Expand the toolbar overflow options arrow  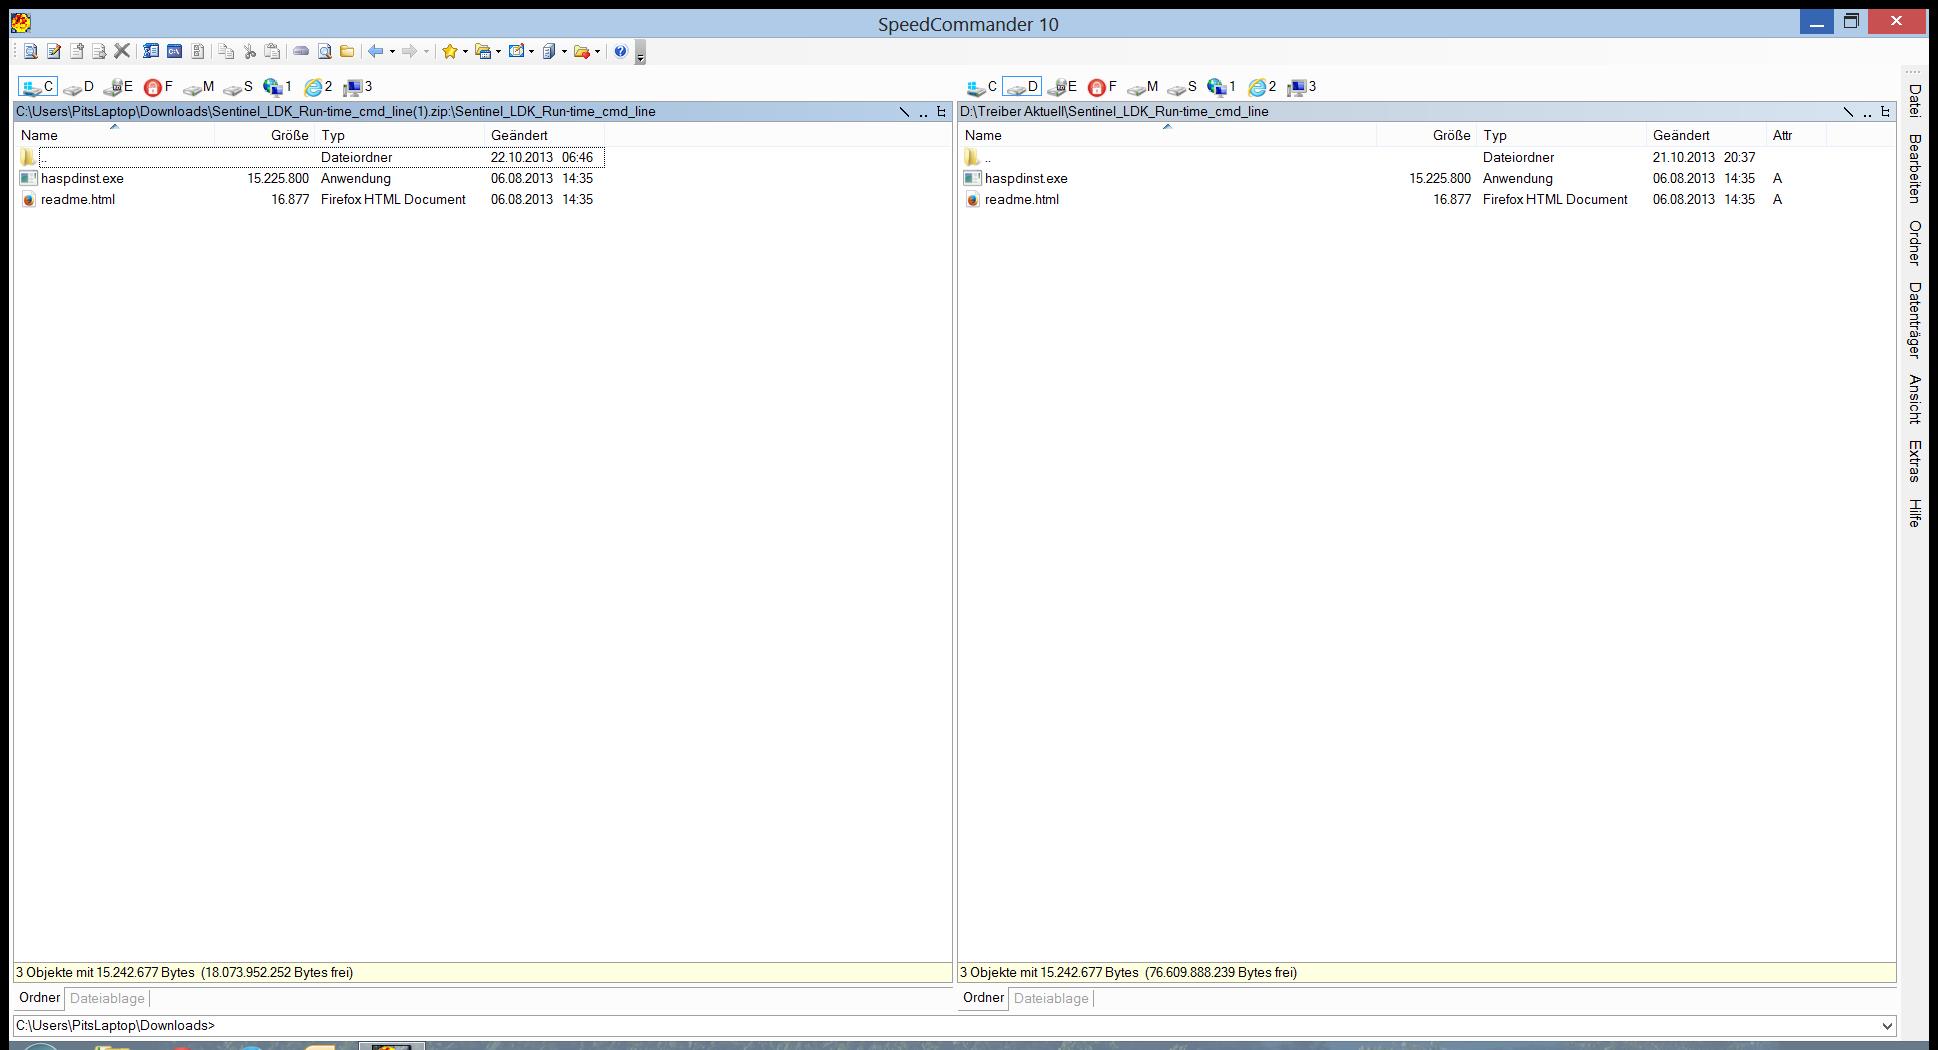(640, 52)
